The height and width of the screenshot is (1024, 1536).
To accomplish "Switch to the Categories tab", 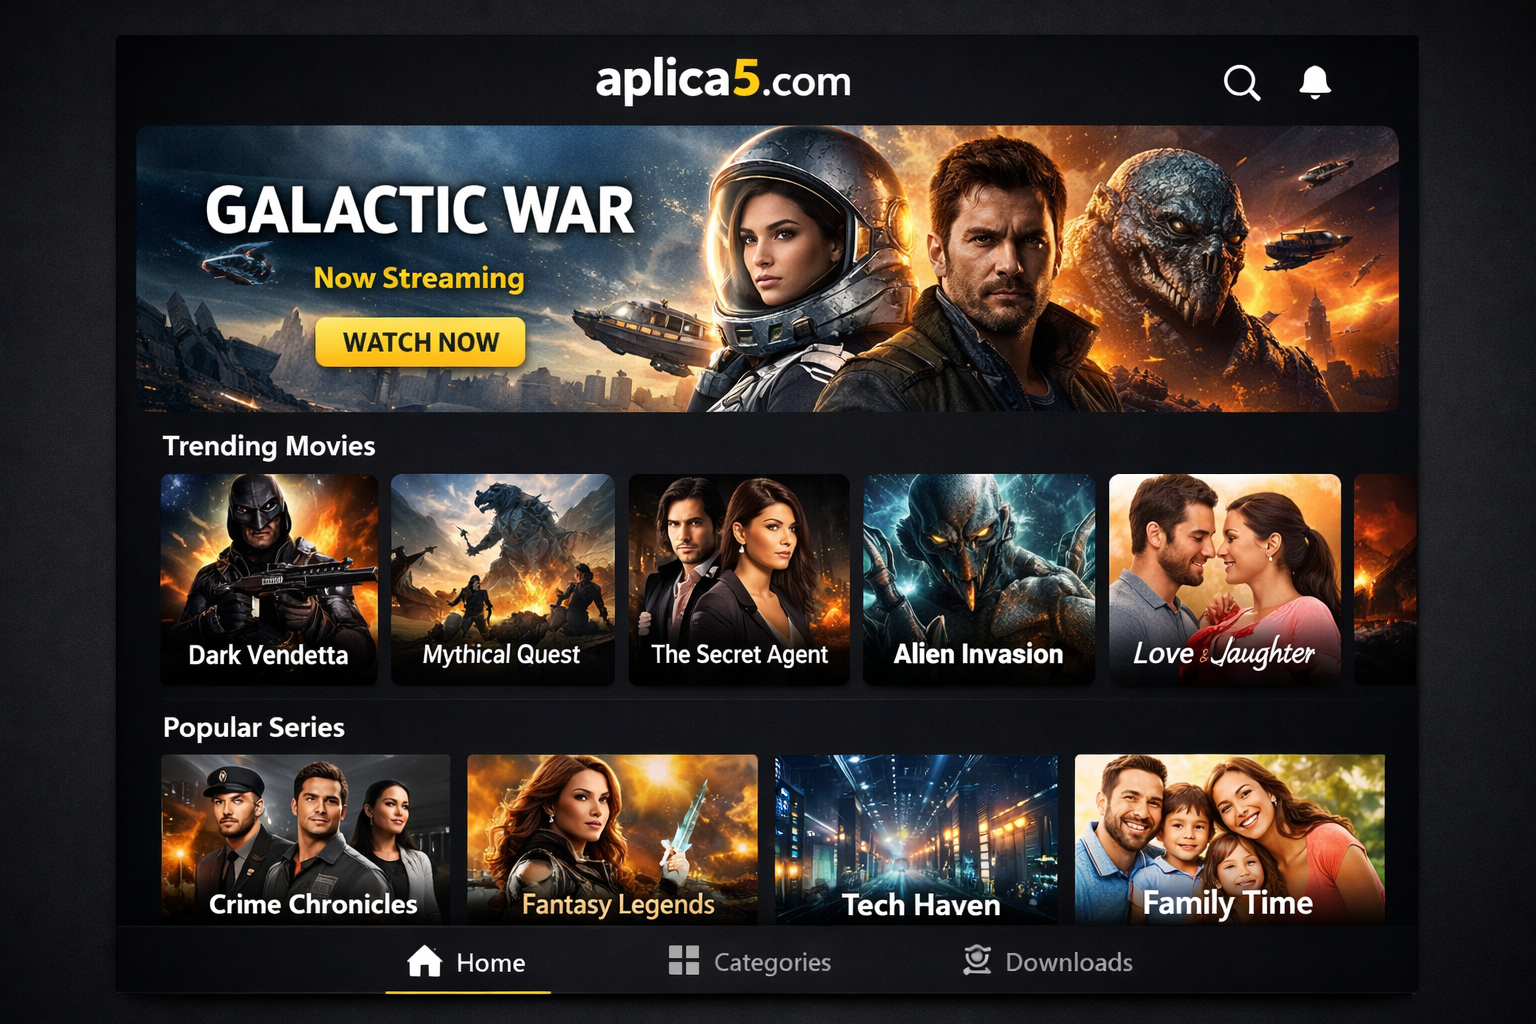I will (x=749, y=961).
